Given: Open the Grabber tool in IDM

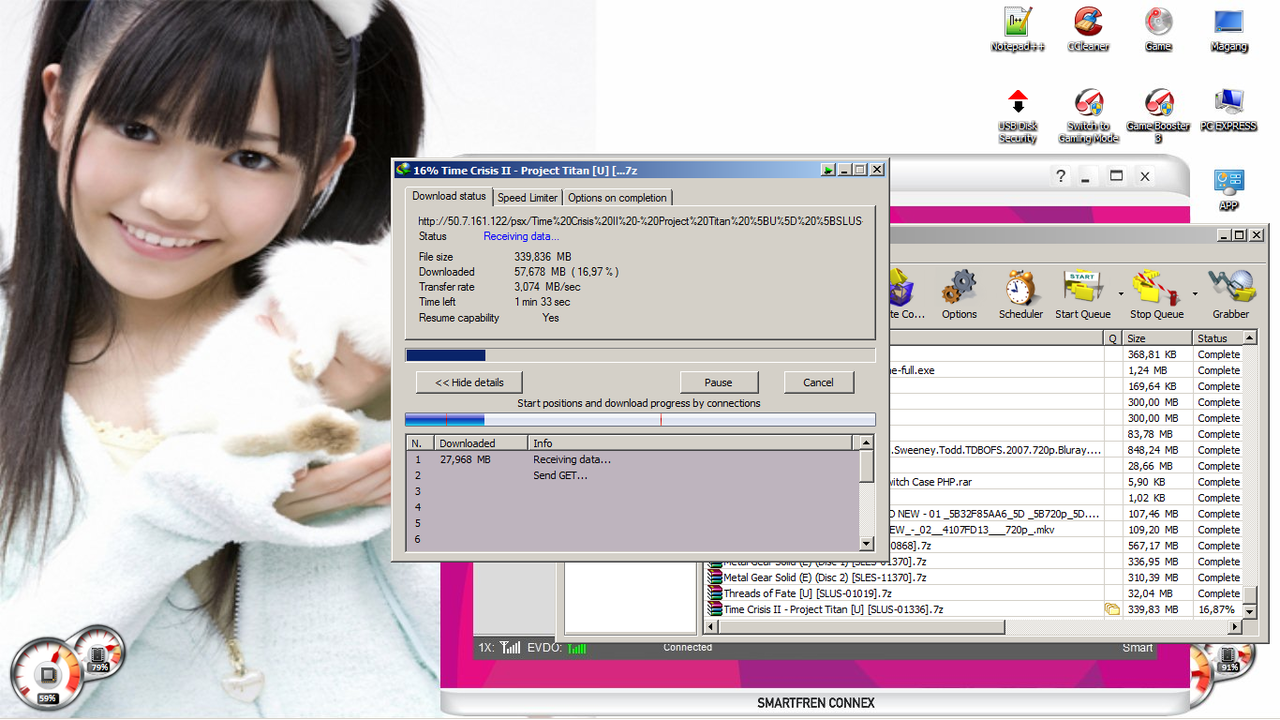Looking at the screenshot, I should click(1231, 295).
